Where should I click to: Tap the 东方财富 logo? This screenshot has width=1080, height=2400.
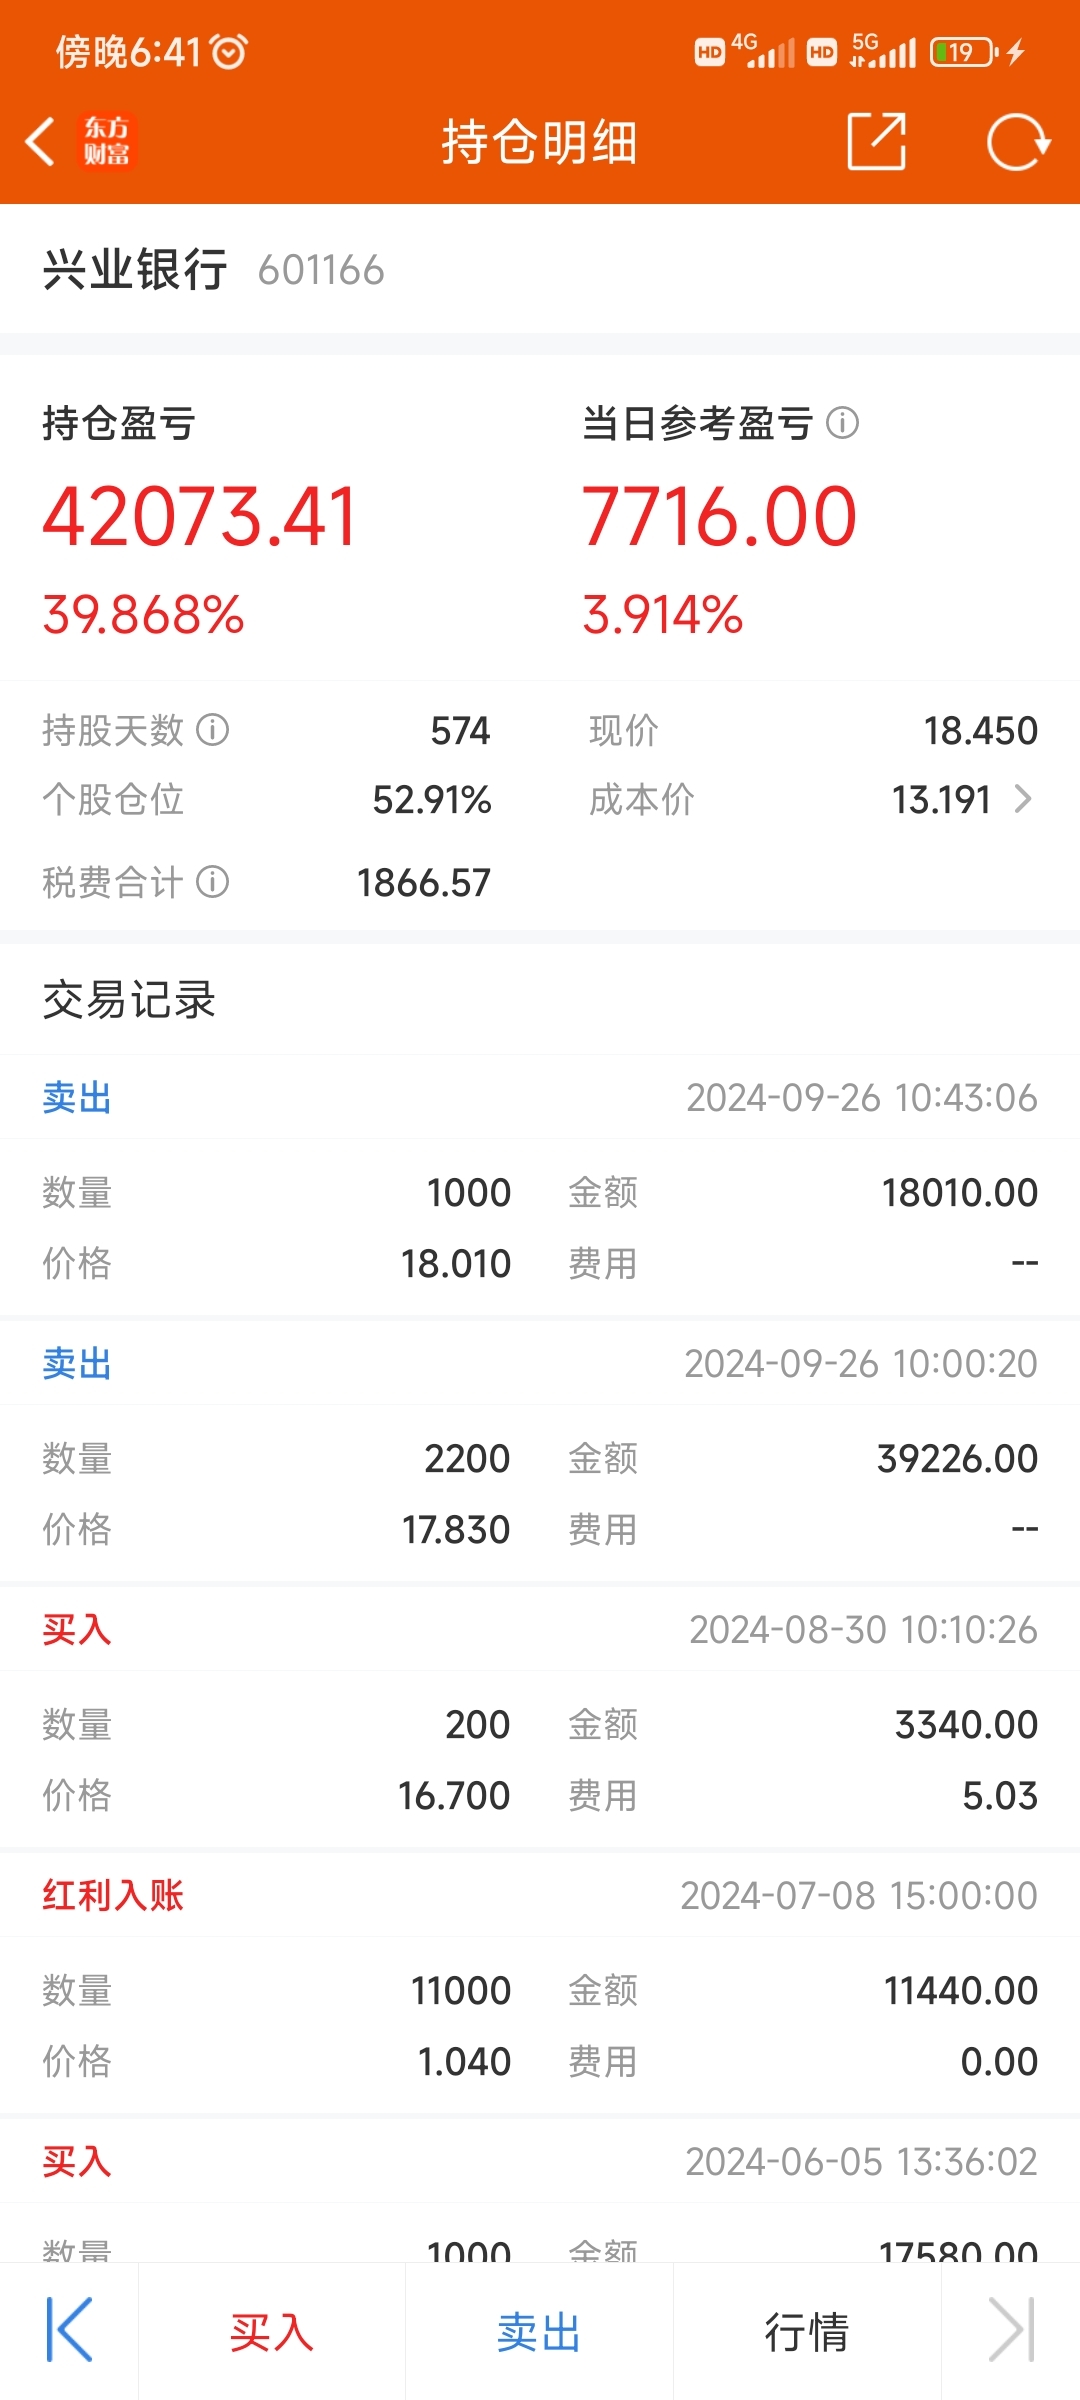(x=106, y=141)
